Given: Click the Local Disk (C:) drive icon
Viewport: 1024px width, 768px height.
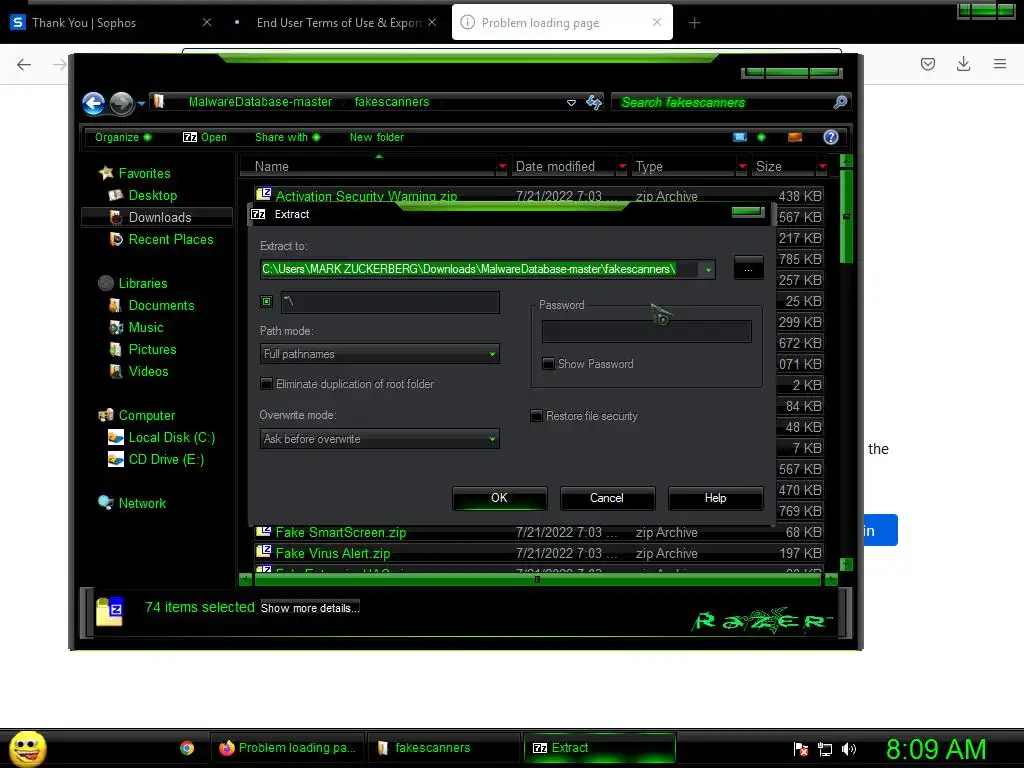Looking at the screenshot, I should click(x=116, y=437).
